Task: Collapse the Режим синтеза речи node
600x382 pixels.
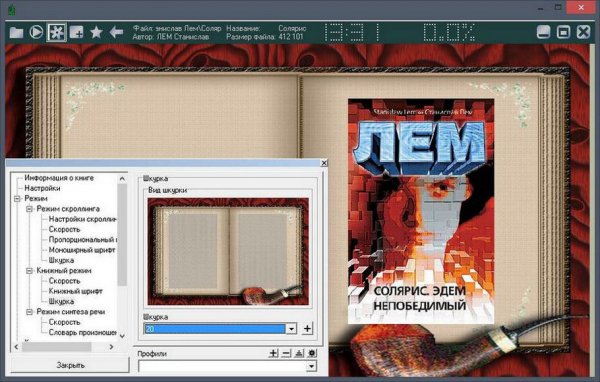Action: pyautogui.click(x=29, y=312)
